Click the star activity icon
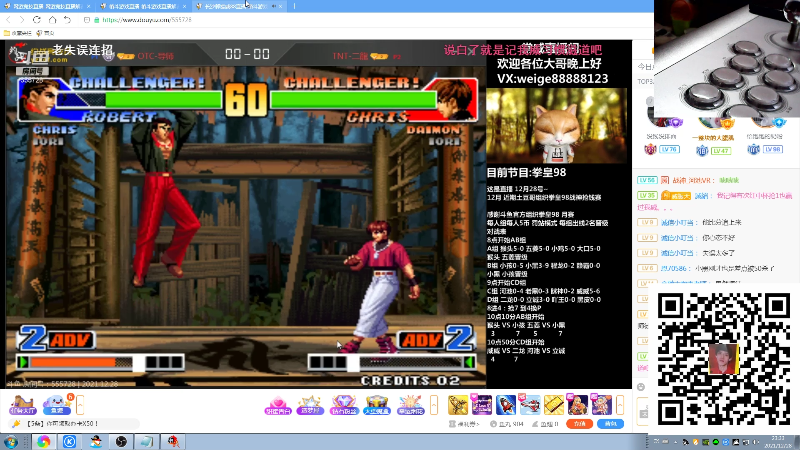Image resolution: width=800 pixels, height=450 pixels. [x=310, y=405]
